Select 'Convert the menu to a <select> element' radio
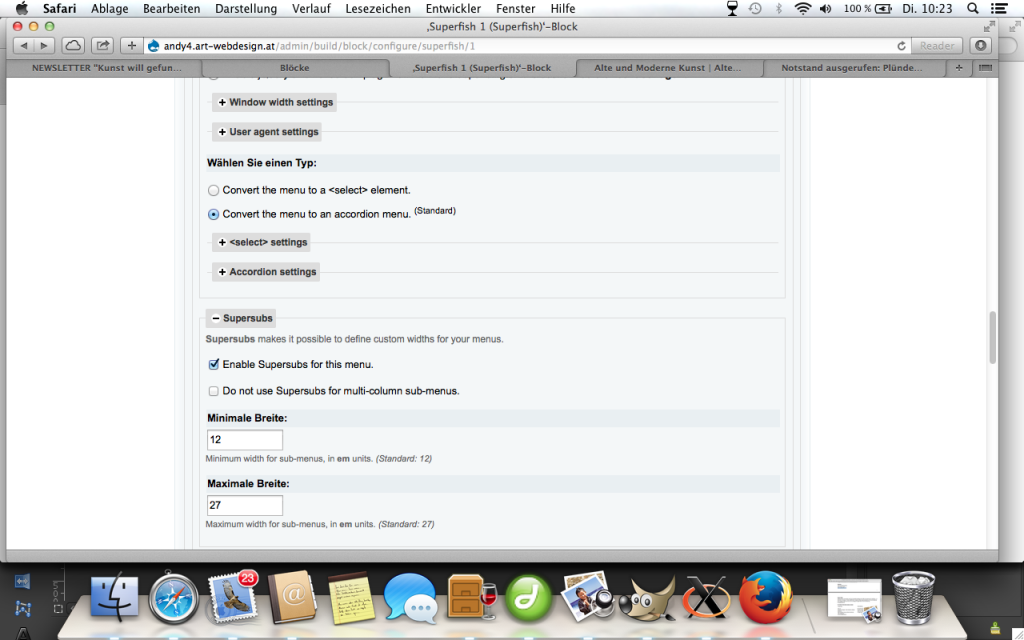 tap(213, 190)
